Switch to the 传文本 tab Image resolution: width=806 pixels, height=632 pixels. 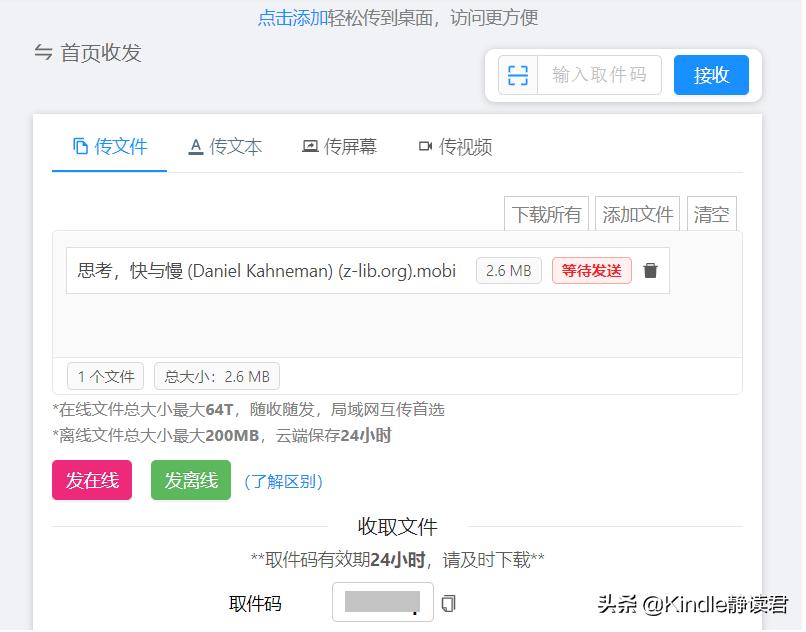pos(225,146)
